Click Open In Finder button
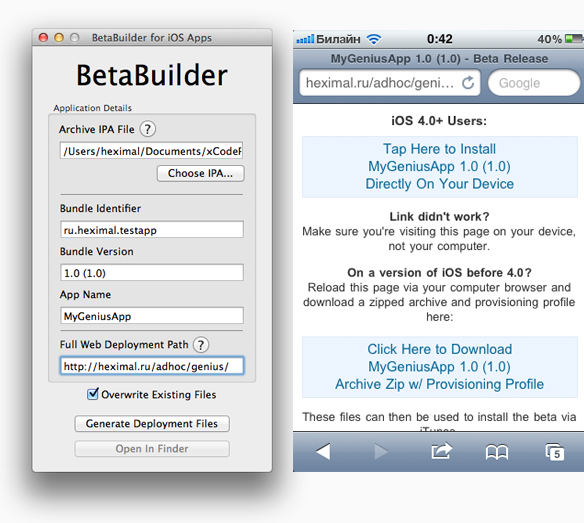The image size is (584, 523). (152, 448)
